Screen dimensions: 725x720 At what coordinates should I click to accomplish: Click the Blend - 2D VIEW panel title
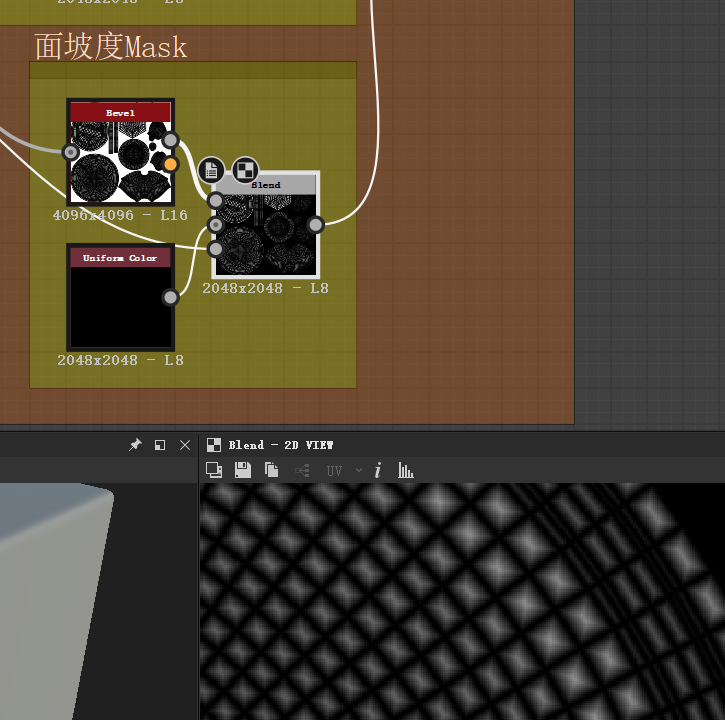click(281, 445)
